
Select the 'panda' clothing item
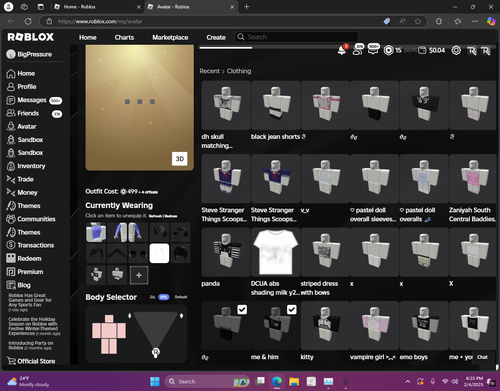point(226,252)
